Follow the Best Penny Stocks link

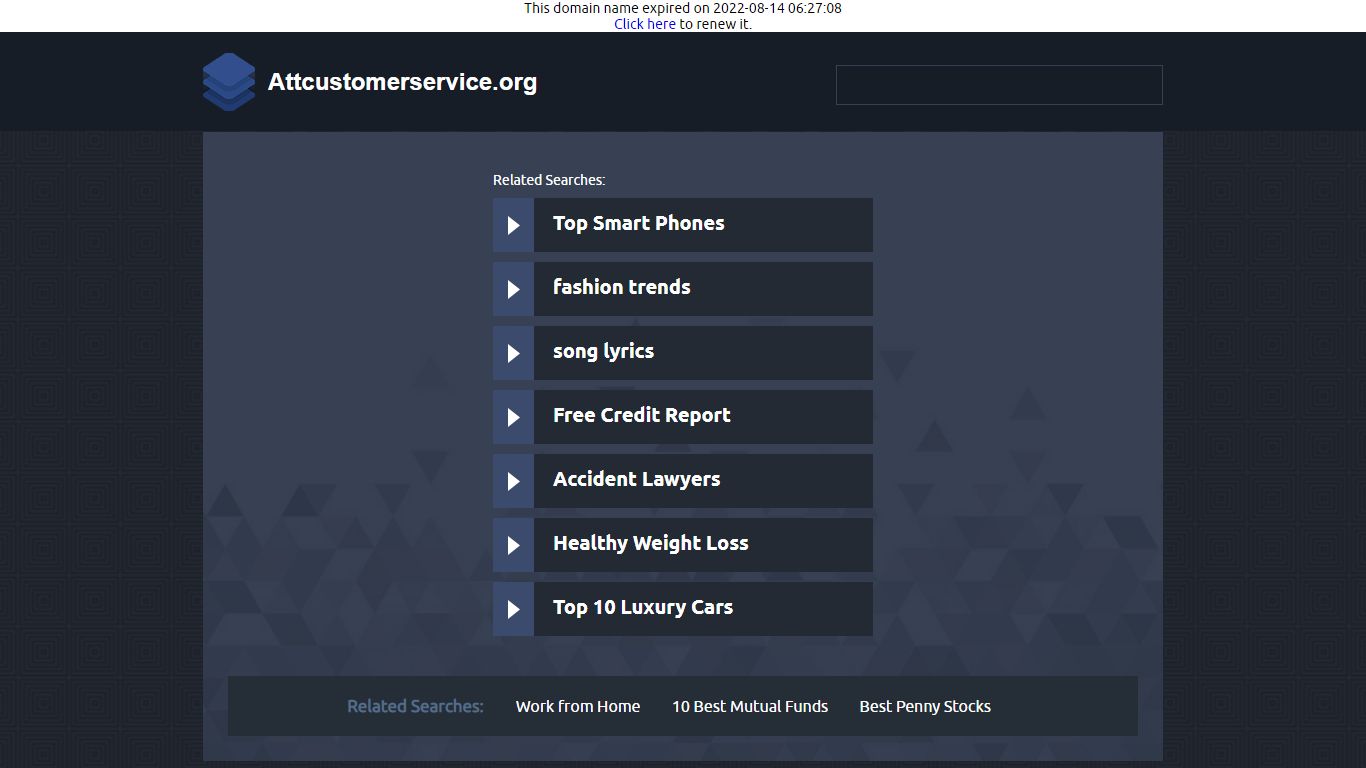(x=925, y=706)
